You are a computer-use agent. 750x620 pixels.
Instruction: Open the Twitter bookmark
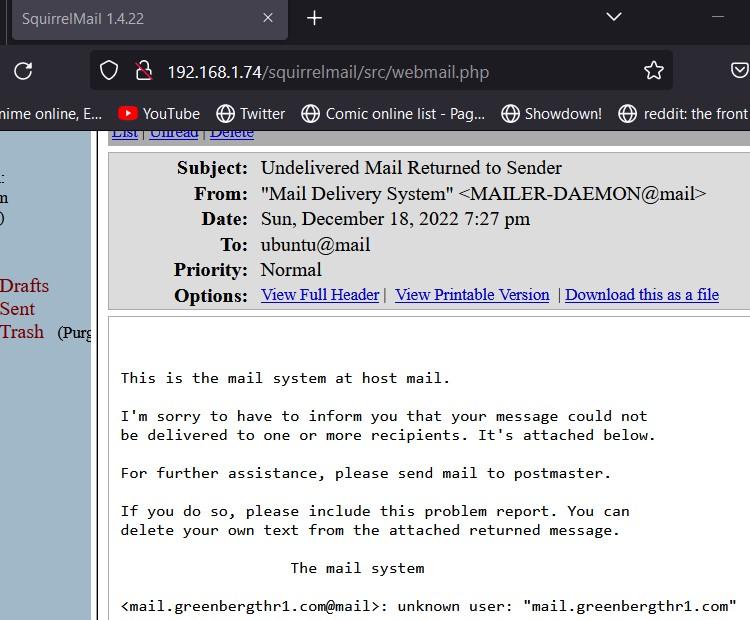[251, 114]
